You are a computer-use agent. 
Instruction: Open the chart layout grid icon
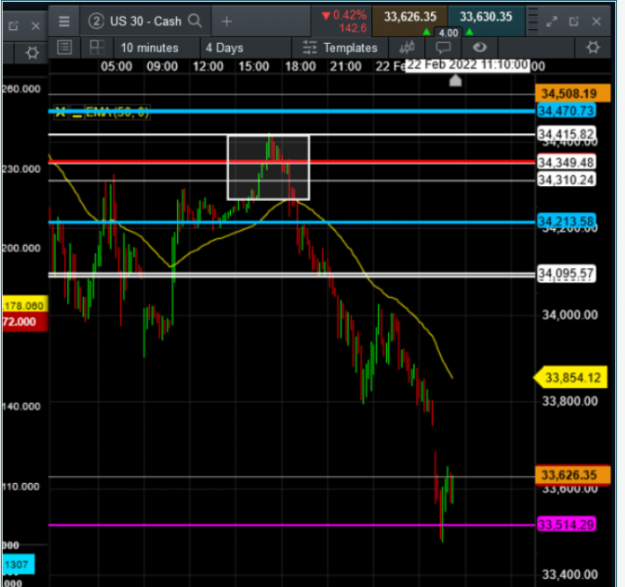pyautogui.click(x=97, y=47)
